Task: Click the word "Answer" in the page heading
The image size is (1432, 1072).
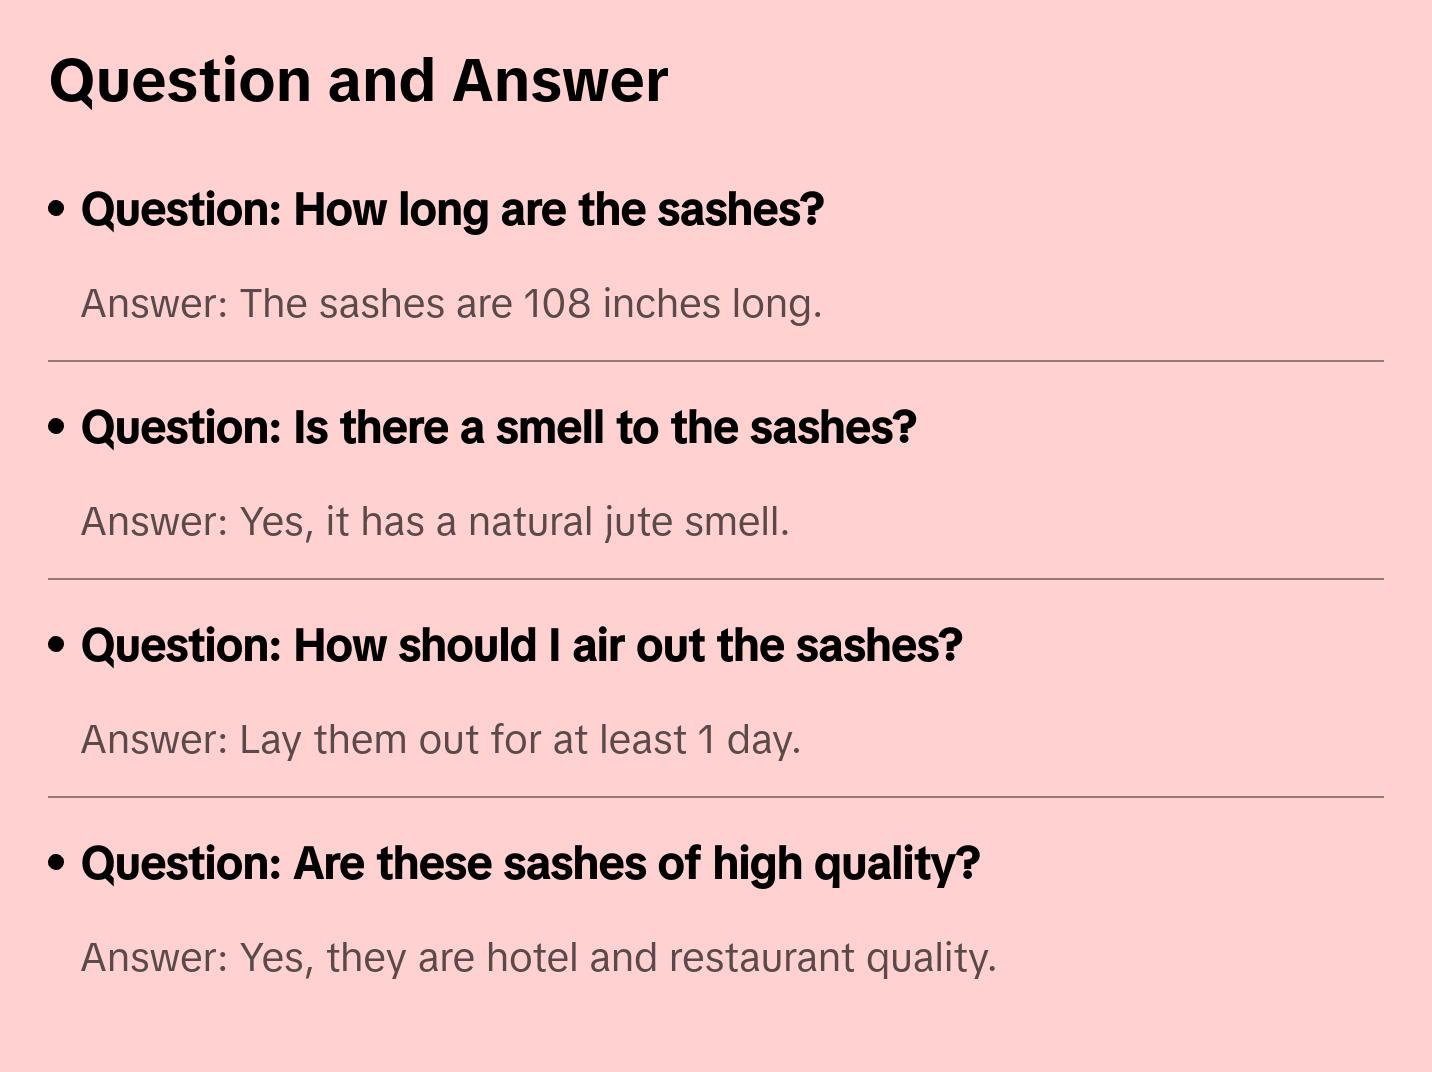Action: click(560, 80)
